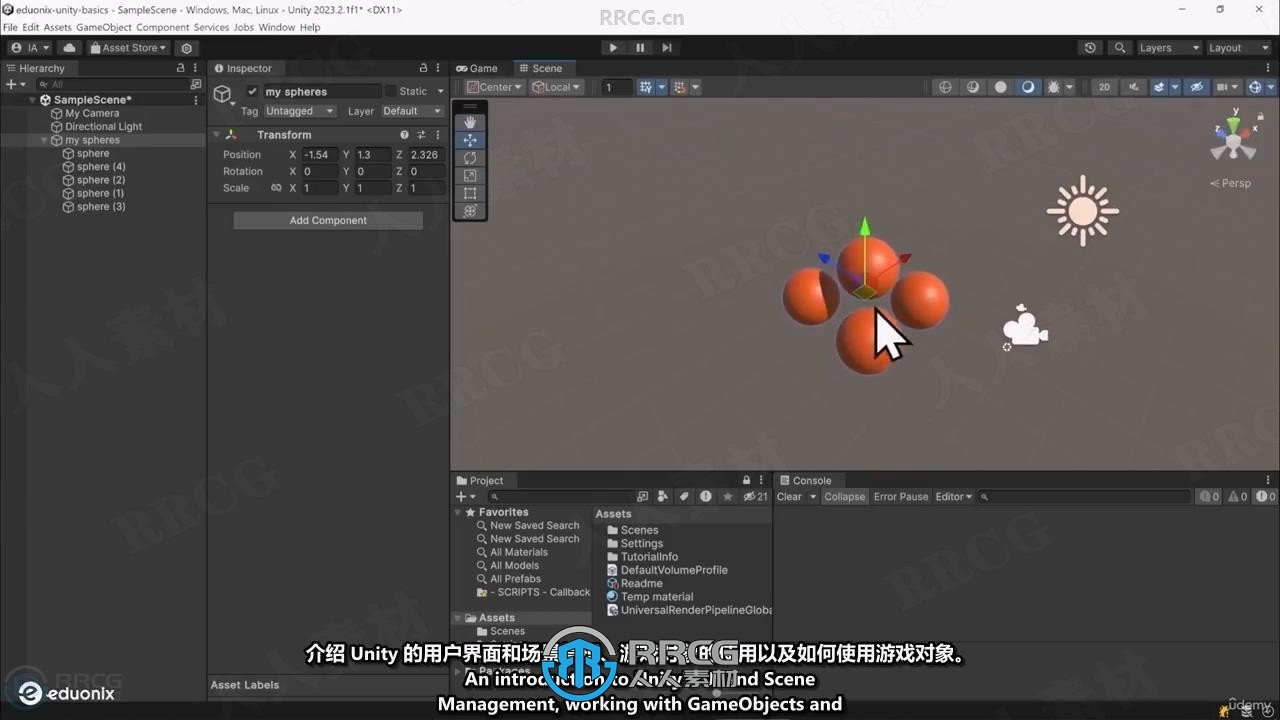Click the scale constrain proportions link icon
The width and height of the screenshot is (1280, 720).
(276, 188)
